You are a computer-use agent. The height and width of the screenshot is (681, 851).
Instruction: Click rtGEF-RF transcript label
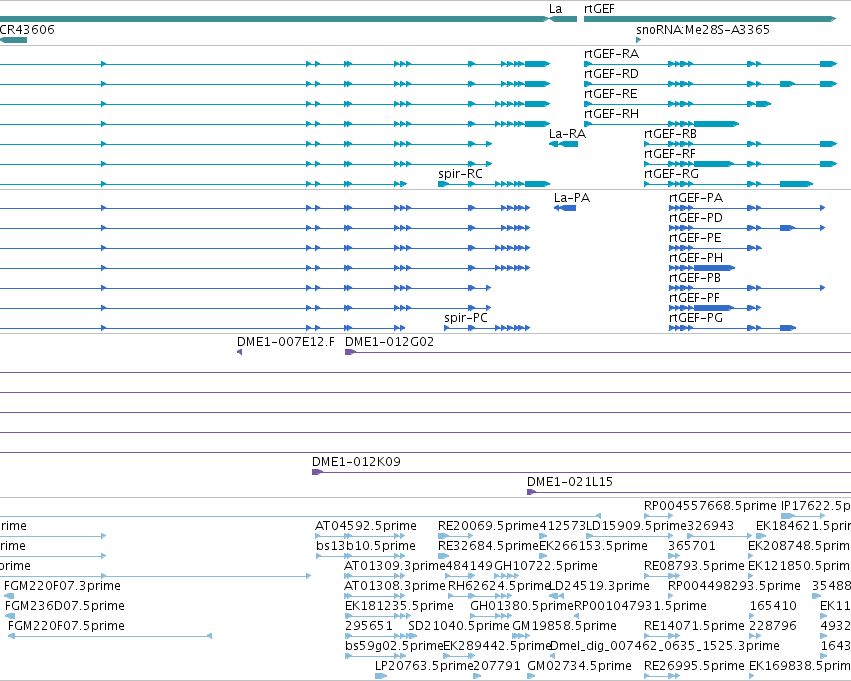(x=670, y=154)
